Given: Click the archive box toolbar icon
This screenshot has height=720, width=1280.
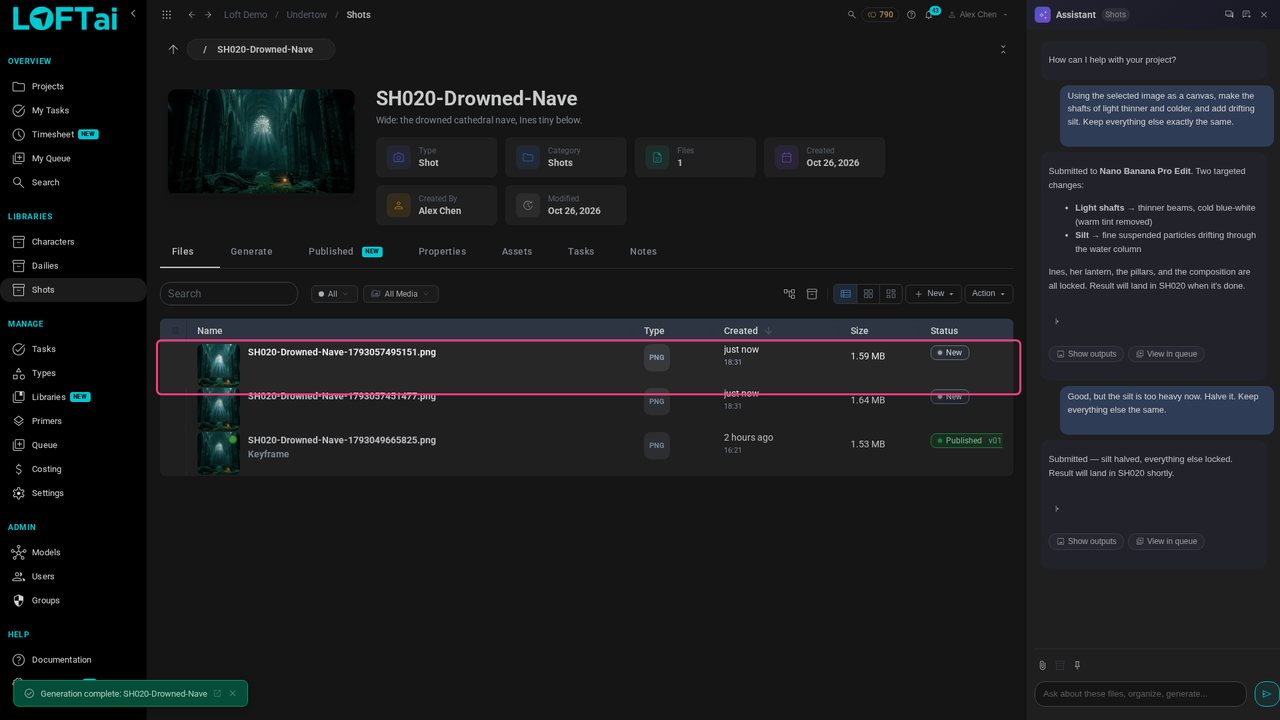Looking at the screenshot, I should [x=812, y=294].
